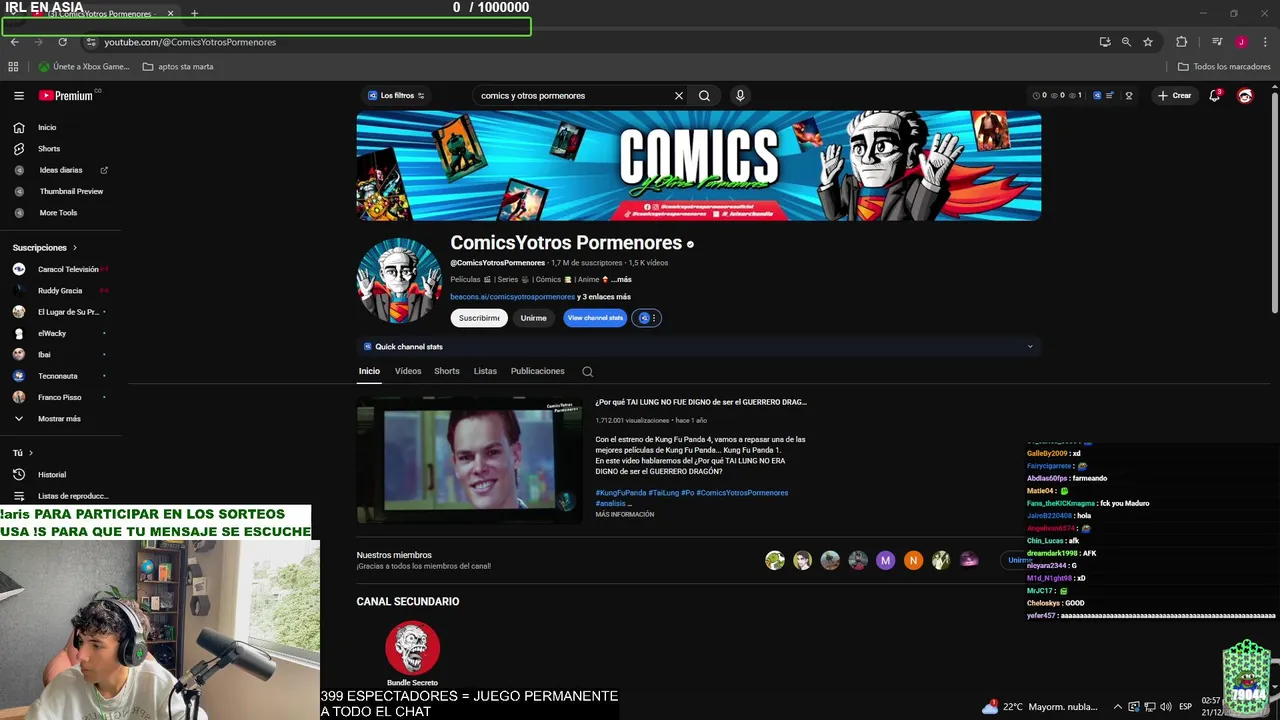The width and height of the screenshot is (1280, 720).
Task: Click the channel search magnifier icon
Action: click(588, 372)
